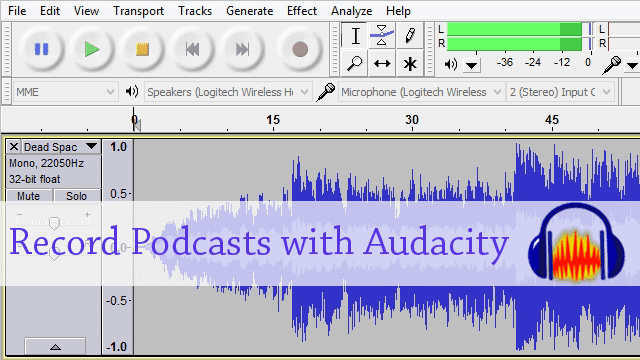Click the track gain slider
This screenshot has width=640, height=360.
point(54,222)
